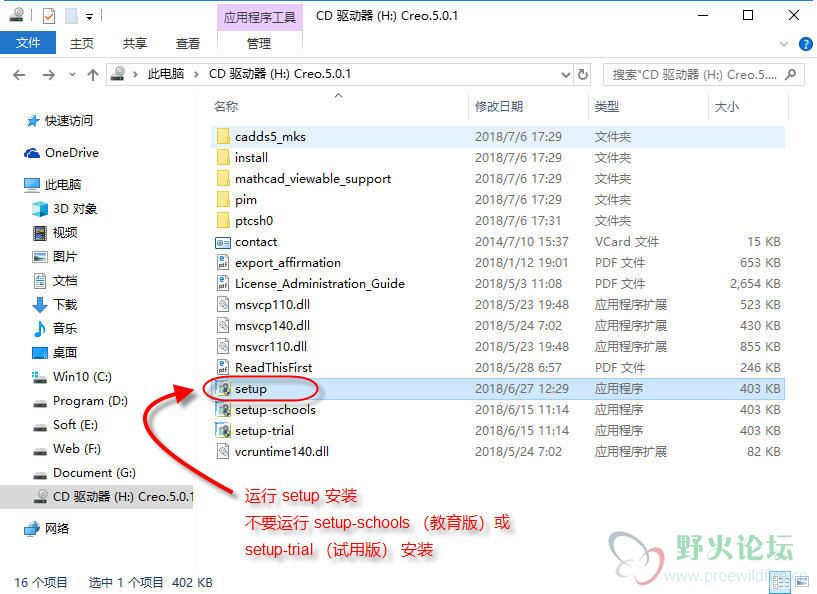817x594 pixels.
Task: Select the pim folder icon
Action: 223,200
